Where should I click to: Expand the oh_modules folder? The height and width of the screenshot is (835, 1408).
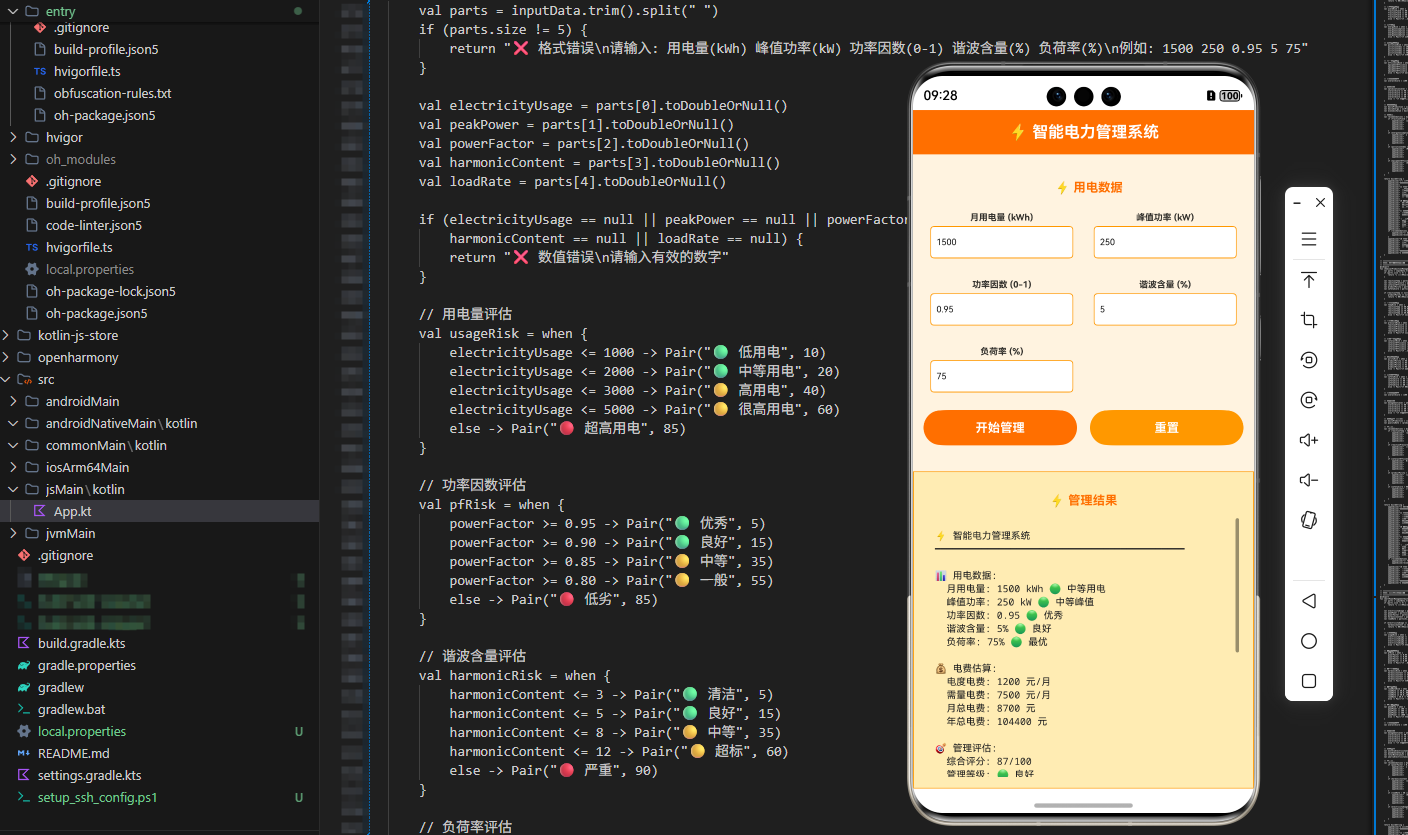[12, 159]
